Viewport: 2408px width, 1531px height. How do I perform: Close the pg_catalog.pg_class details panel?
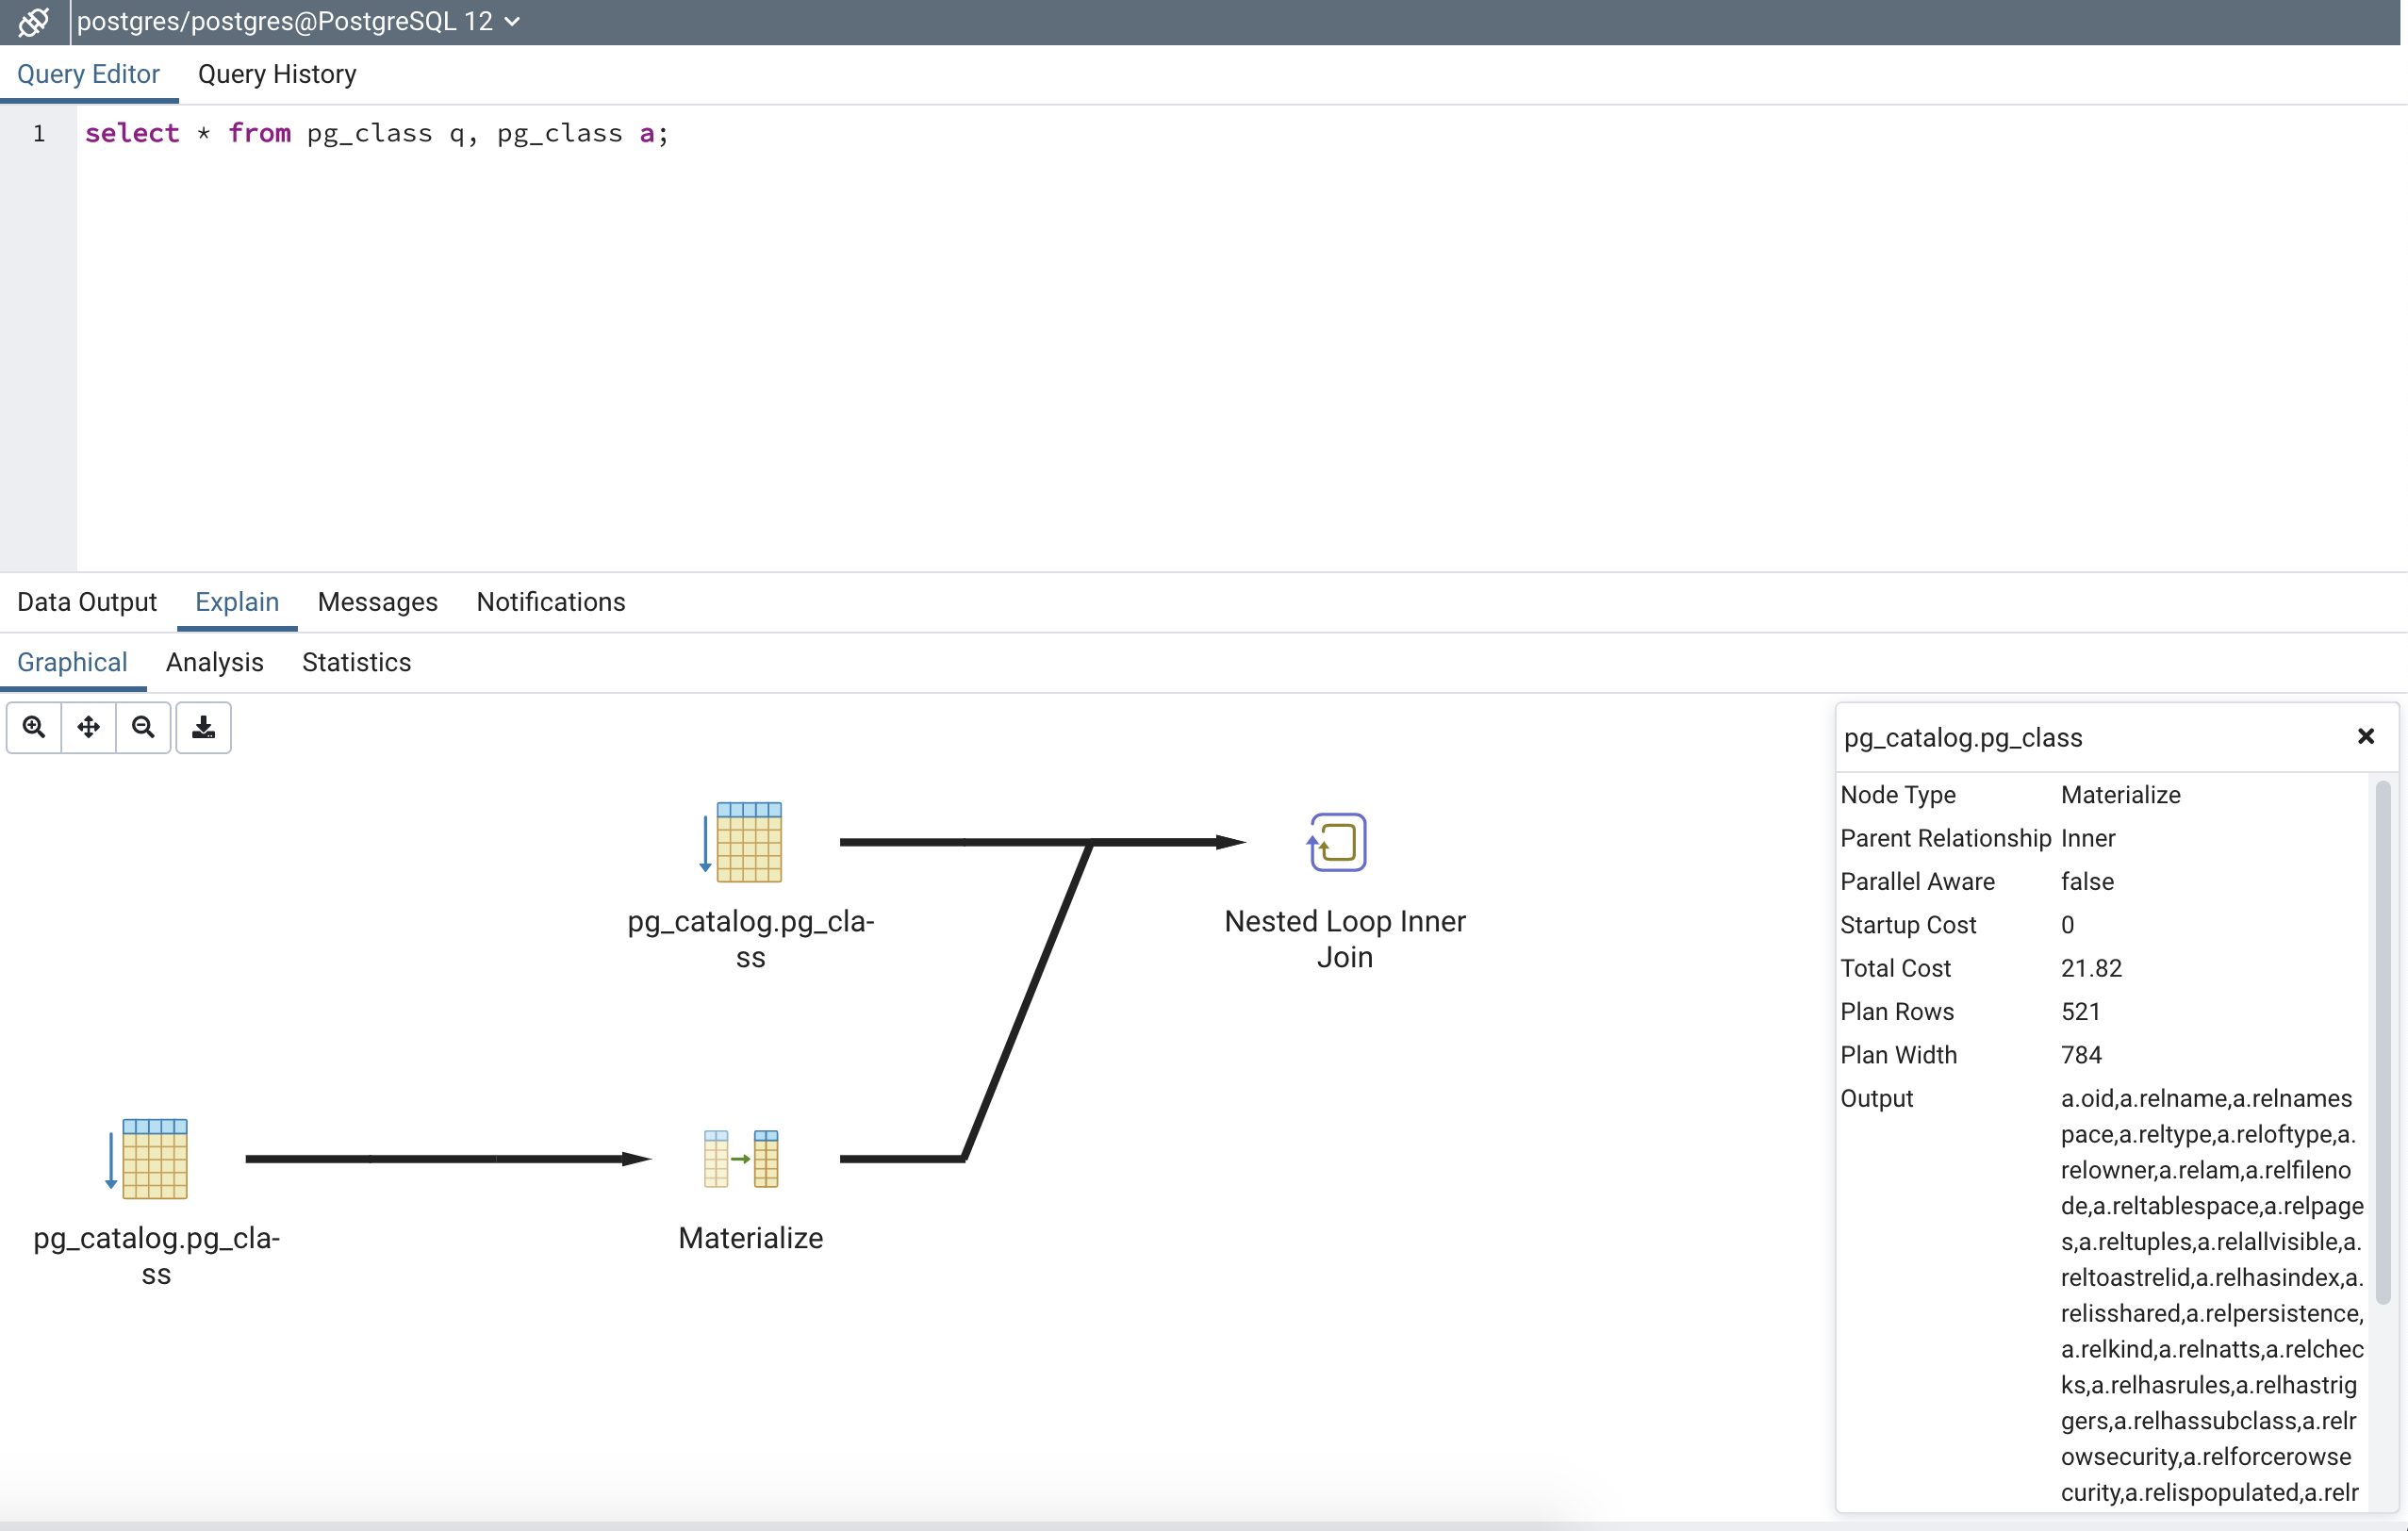pyautogui.click(x=2365, y=737)
